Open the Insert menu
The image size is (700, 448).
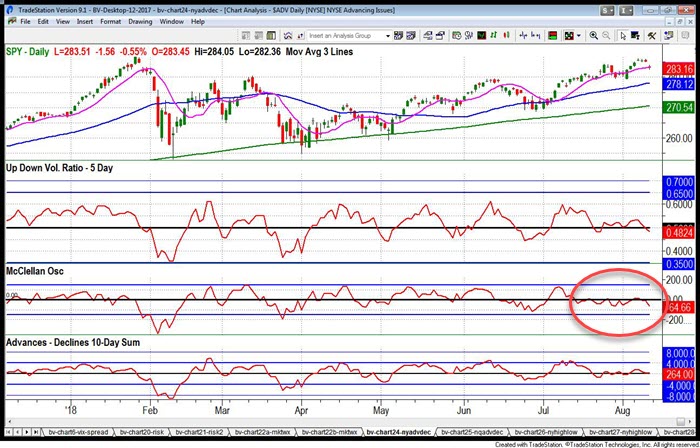[84, 20]
